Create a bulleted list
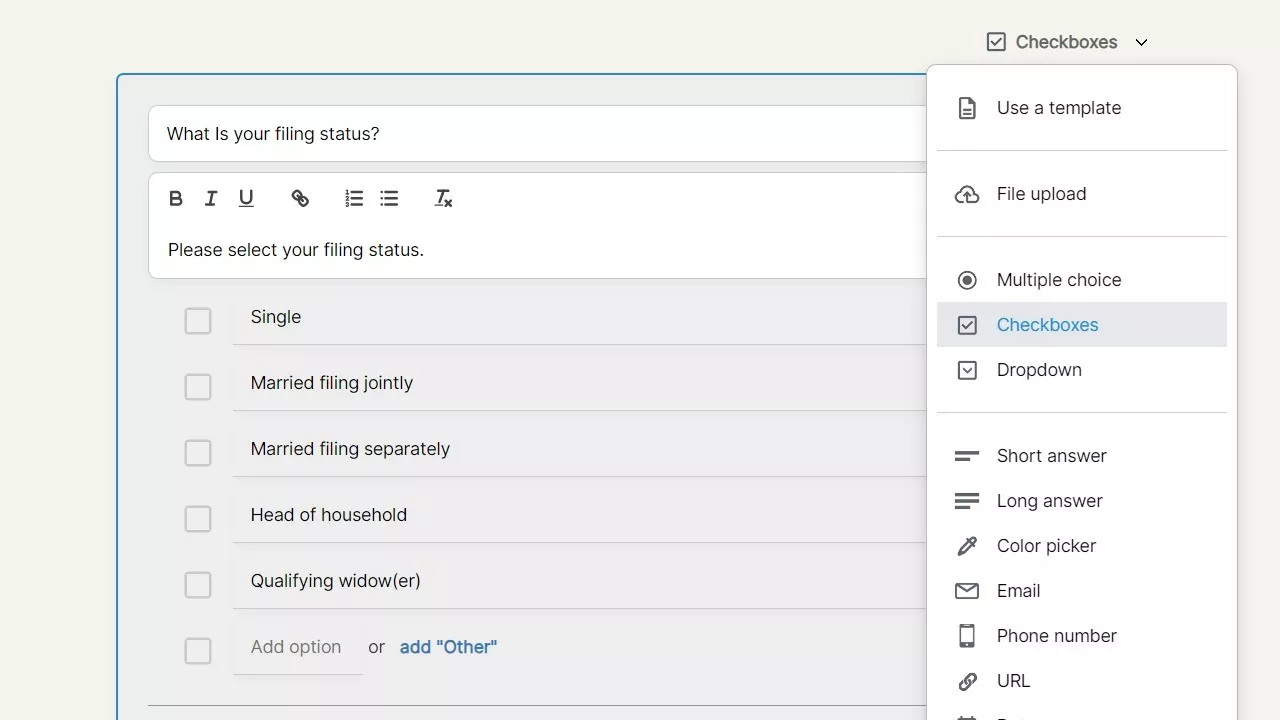 pyautogui.click(x=390, y=199)
